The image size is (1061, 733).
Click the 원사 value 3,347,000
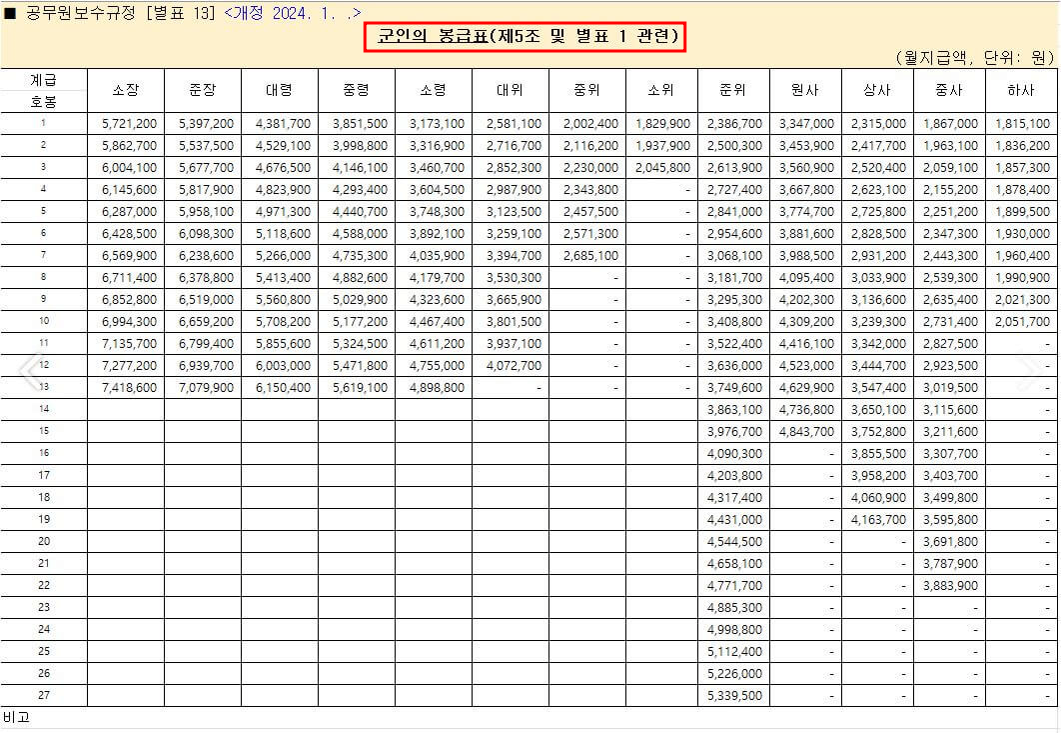point(807,124)
